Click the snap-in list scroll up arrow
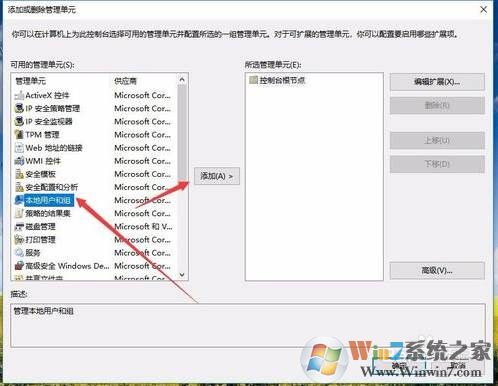The image size is (498, 386). (182, 80)
